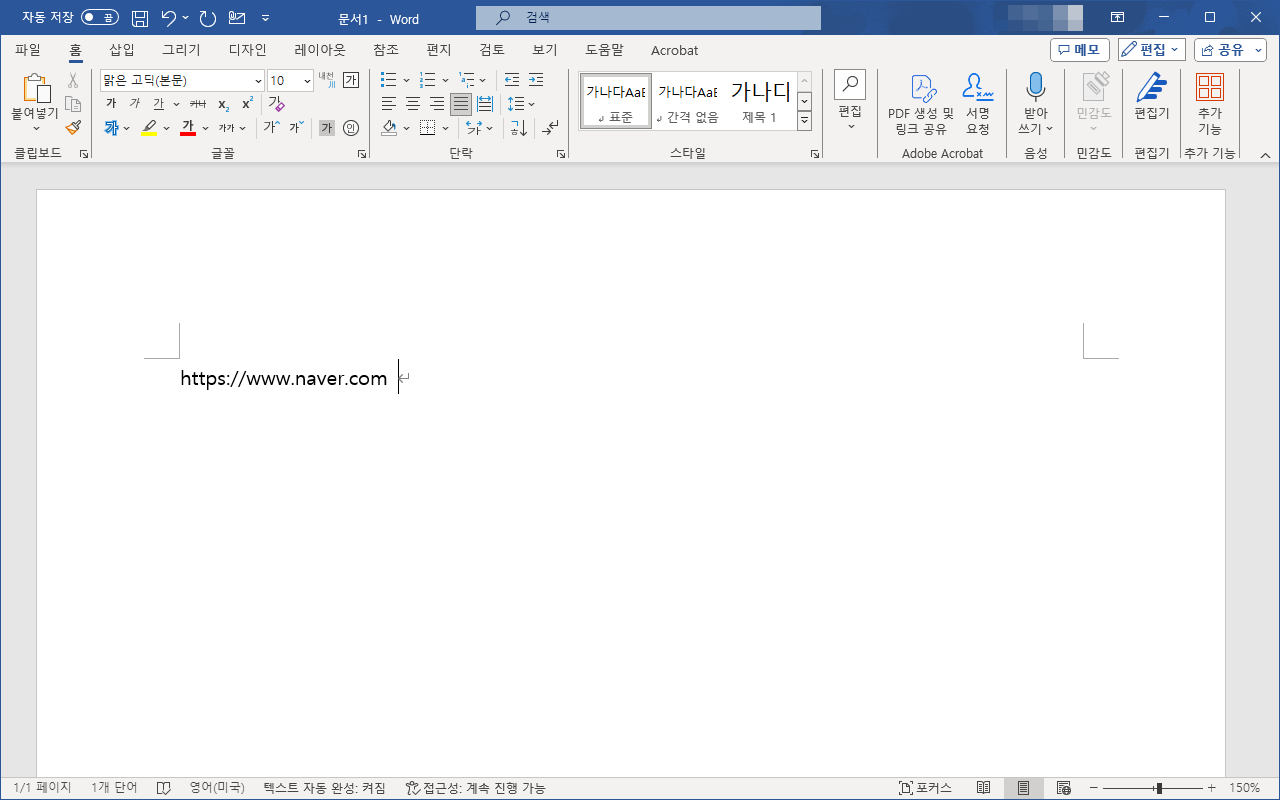Screen dimensions: 1280x800
Task: Open font dialog launcher
Action: click(x=363, y=154)
